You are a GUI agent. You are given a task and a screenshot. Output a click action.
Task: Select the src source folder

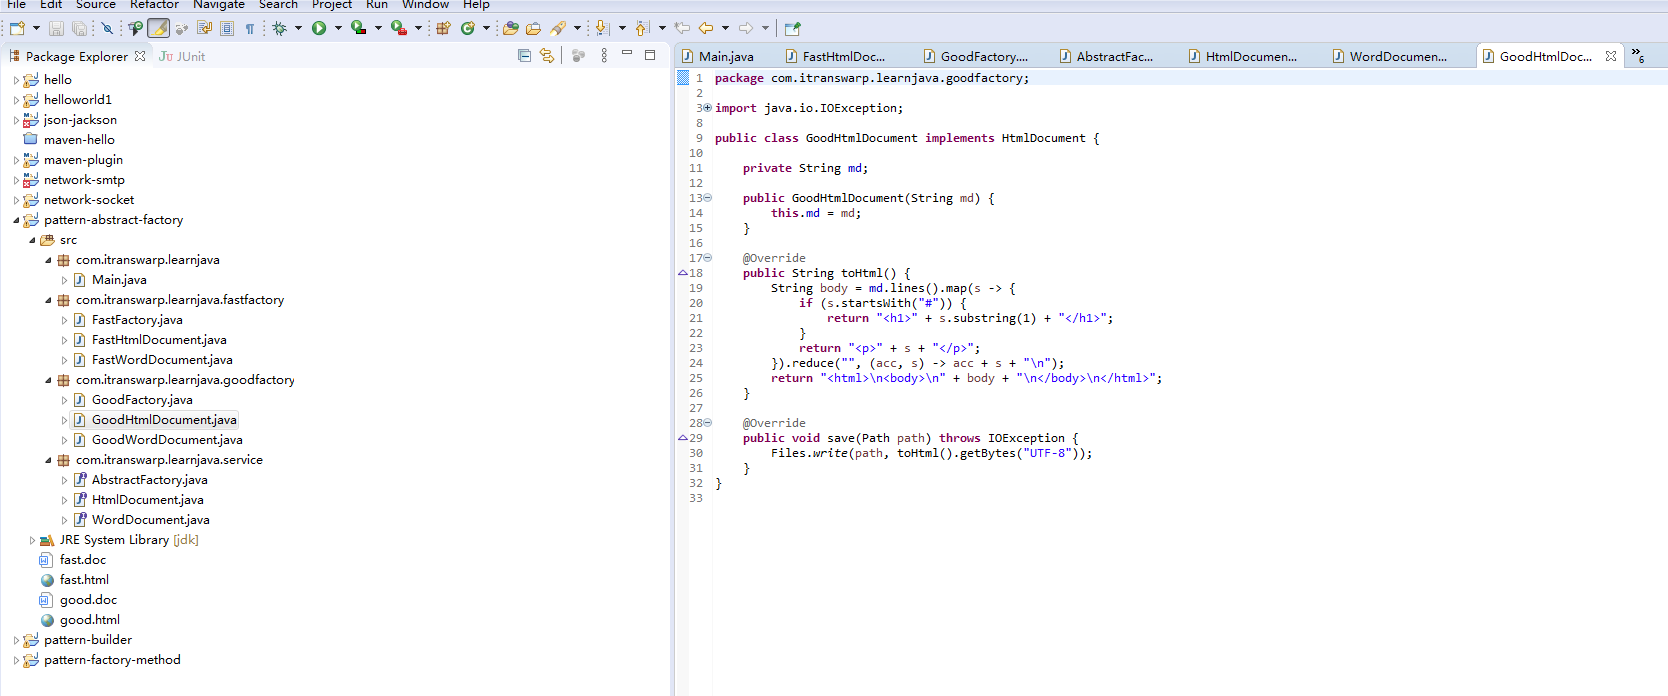(x=68, y=240)
